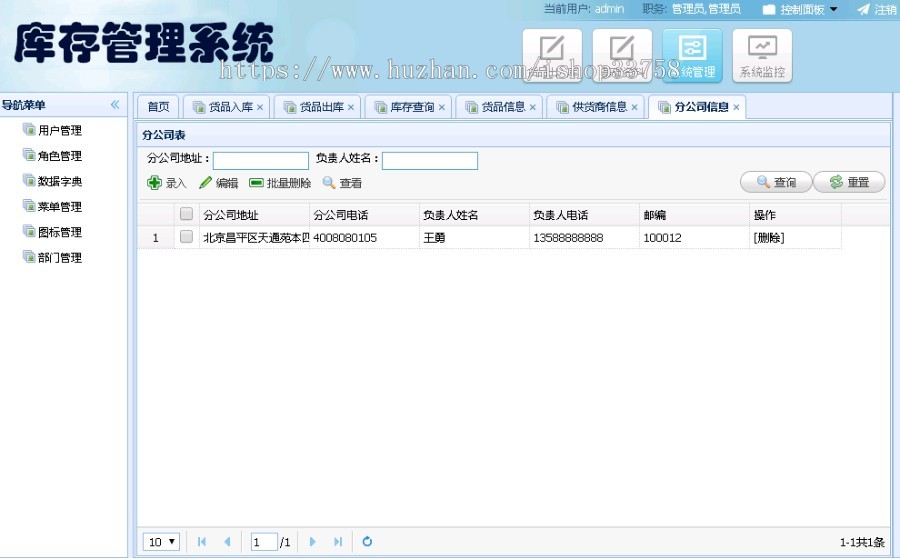Screen dimensions: 900x559
Task: Click the 1-1共1条 record count text
Action: point(862,542)
